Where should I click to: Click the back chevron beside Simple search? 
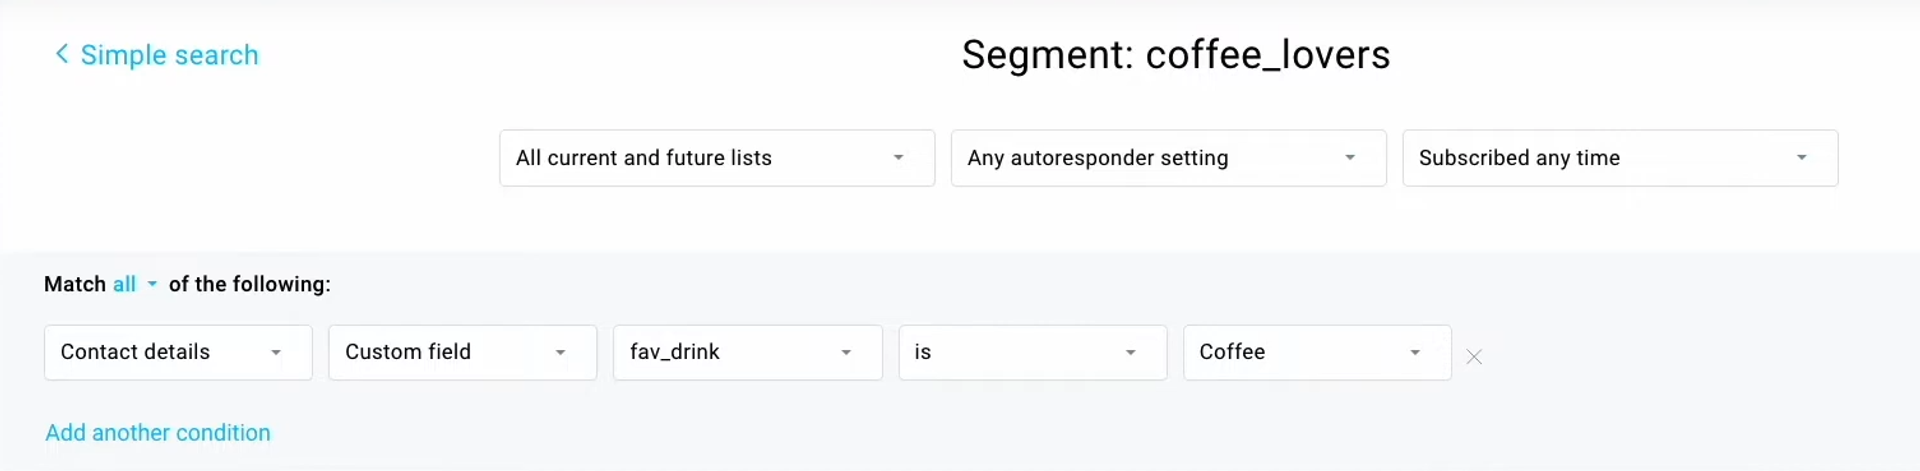click(x=62, y=54)
